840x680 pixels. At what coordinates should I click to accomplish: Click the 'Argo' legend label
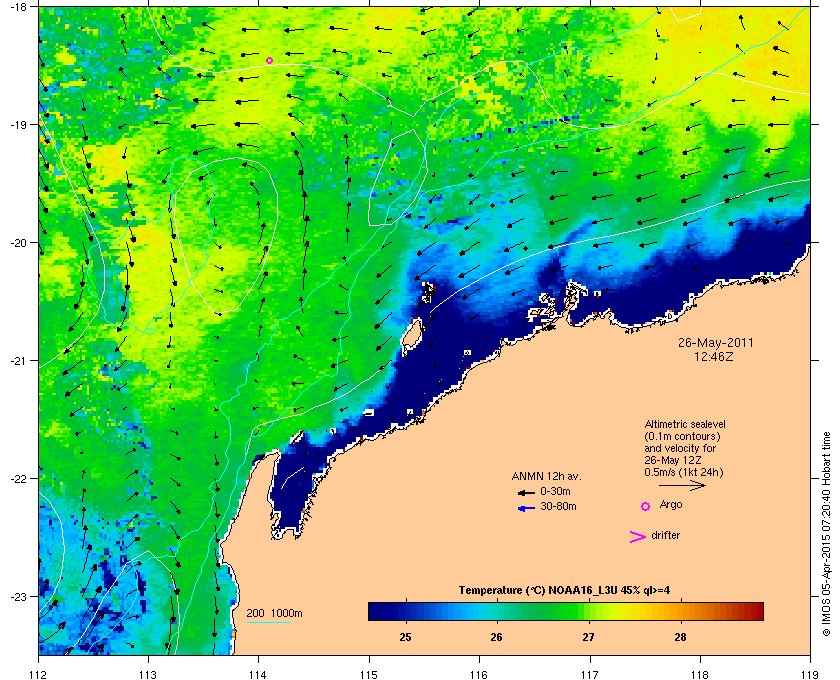coord(671,505)
